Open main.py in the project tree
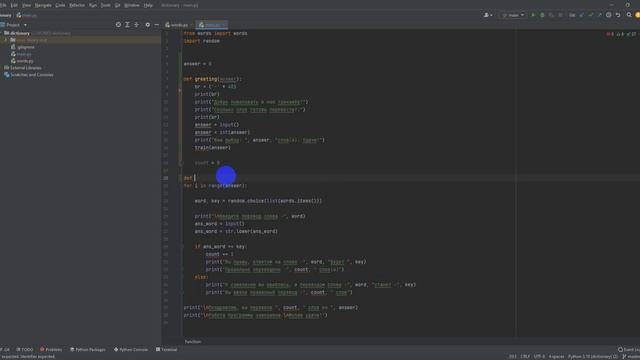640x360 pixels. click(22, 54)
